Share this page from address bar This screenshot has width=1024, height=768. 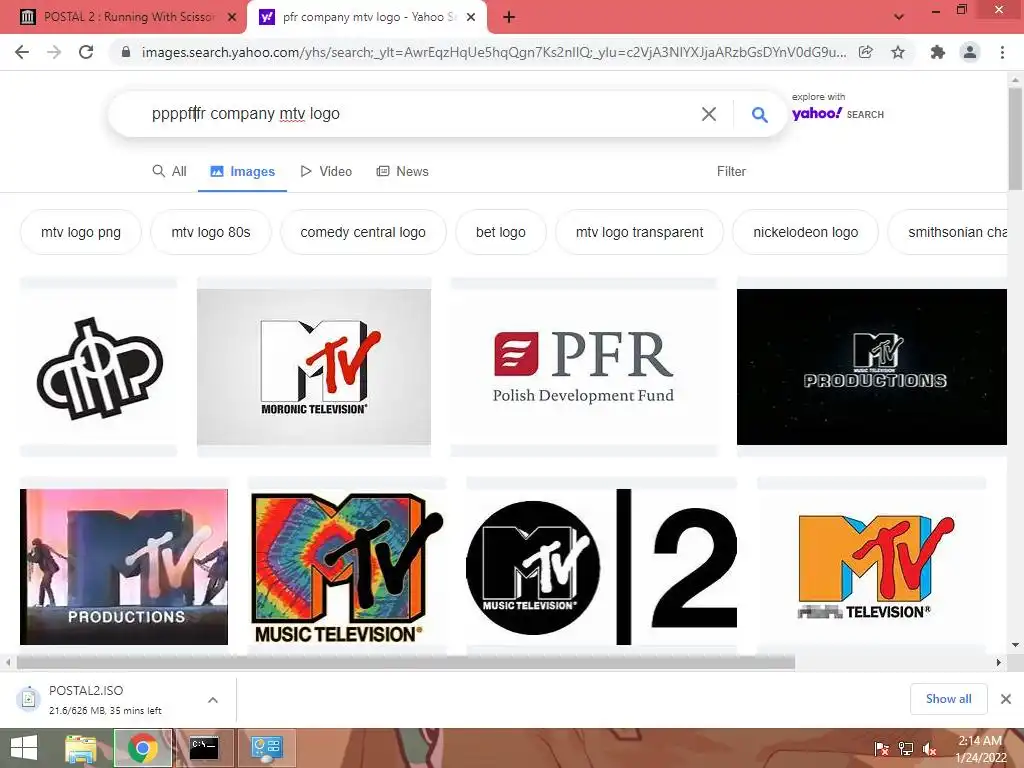click(865, 52)
